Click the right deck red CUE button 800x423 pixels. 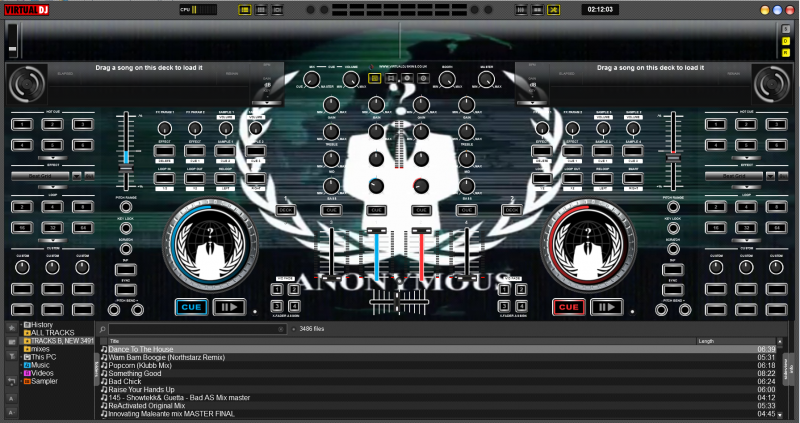coord(568,307)
